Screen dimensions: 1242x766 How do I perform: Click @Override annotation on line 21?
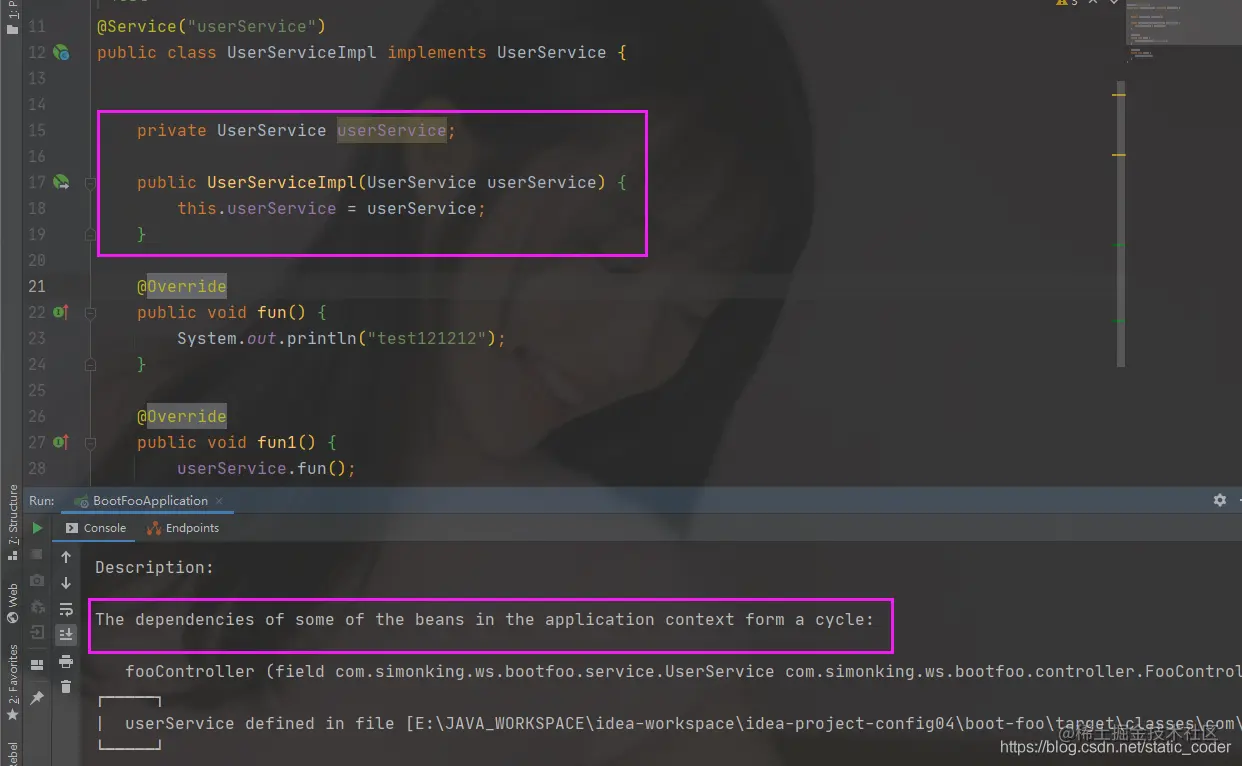tap(182, 286)
